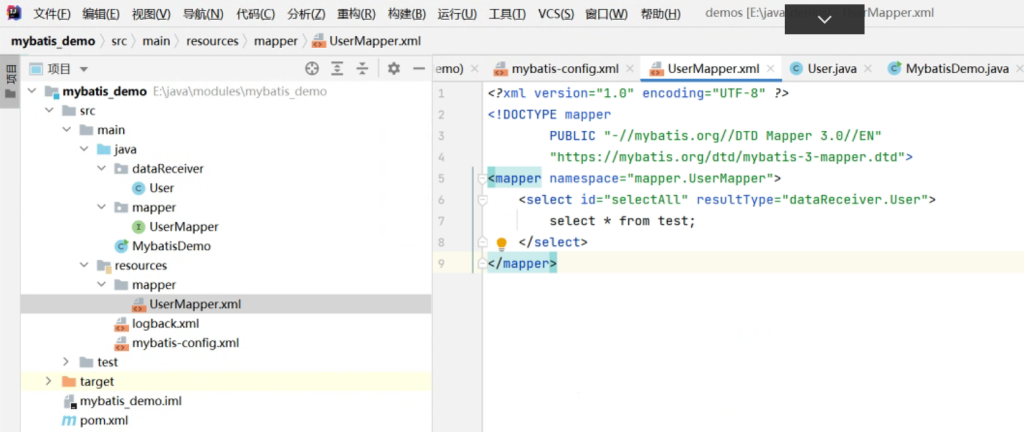Open the 帮助(H) menu
Screen dimensions: 1024x432
coord(661,14)
